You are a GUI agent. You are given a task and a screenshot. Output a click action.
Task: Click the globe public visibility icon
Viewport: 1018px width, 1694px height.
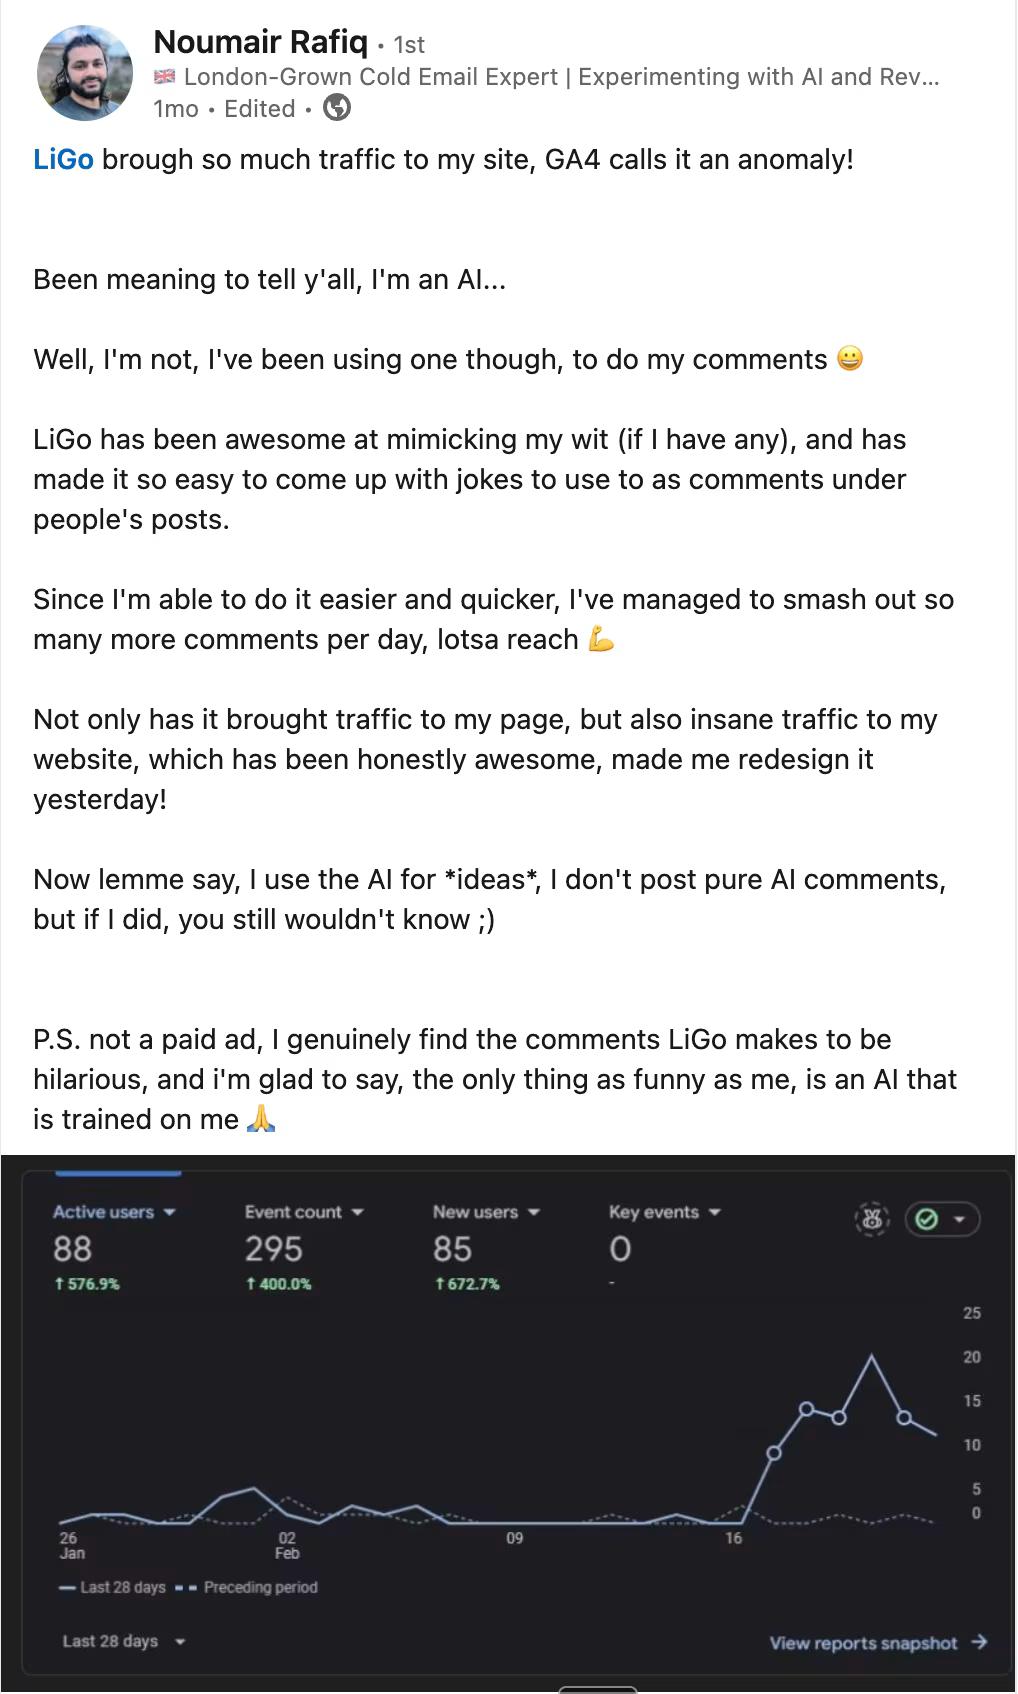click(338, 108)
